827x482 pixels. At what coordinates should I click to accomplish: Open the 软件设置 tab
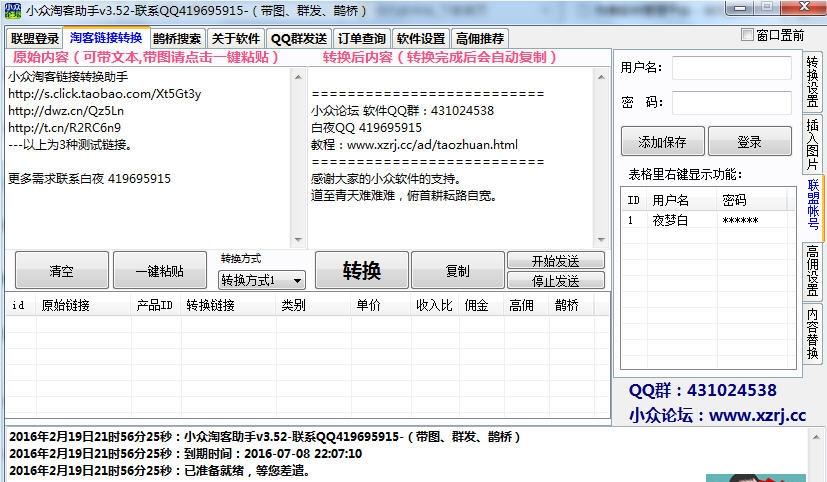(x=421, y=38)
